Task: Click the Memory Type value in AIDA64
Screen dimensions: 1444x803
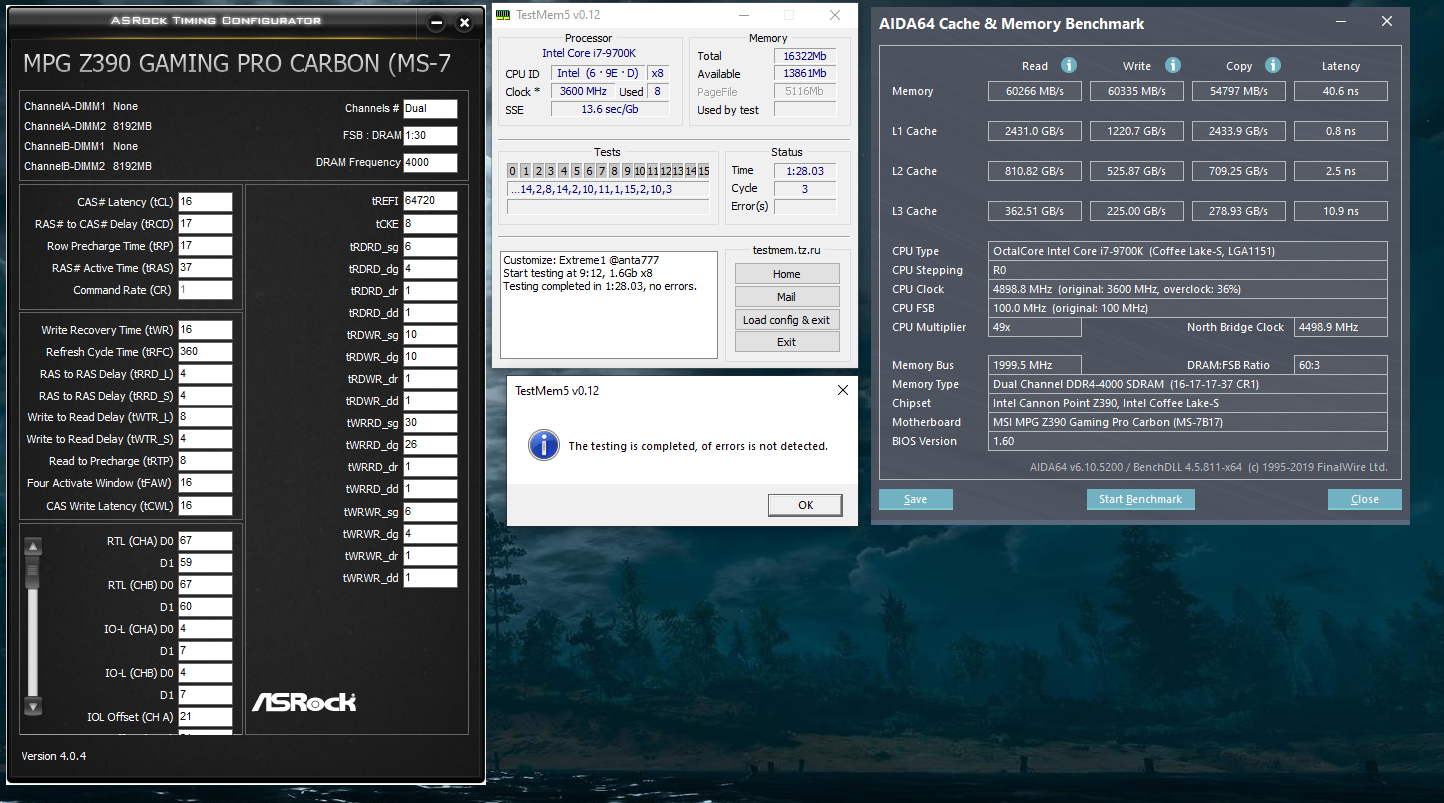Action: [1188, 384]
